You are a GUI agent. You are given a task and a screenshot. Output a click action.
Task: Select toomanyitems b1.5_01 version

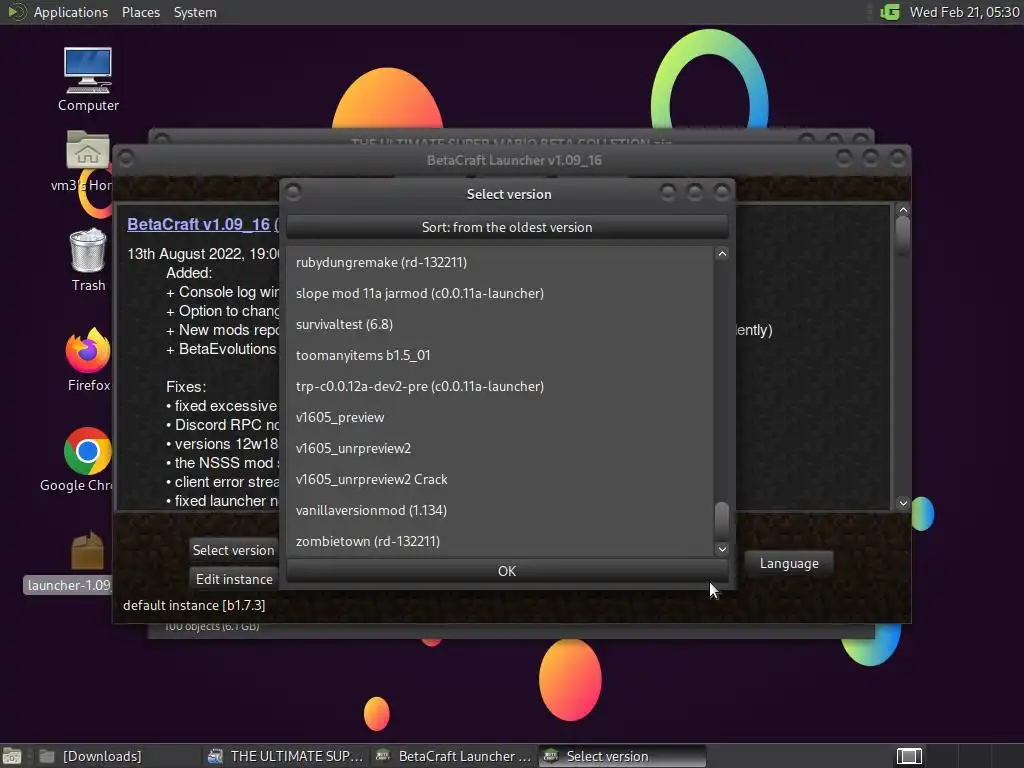click(500, 355)
